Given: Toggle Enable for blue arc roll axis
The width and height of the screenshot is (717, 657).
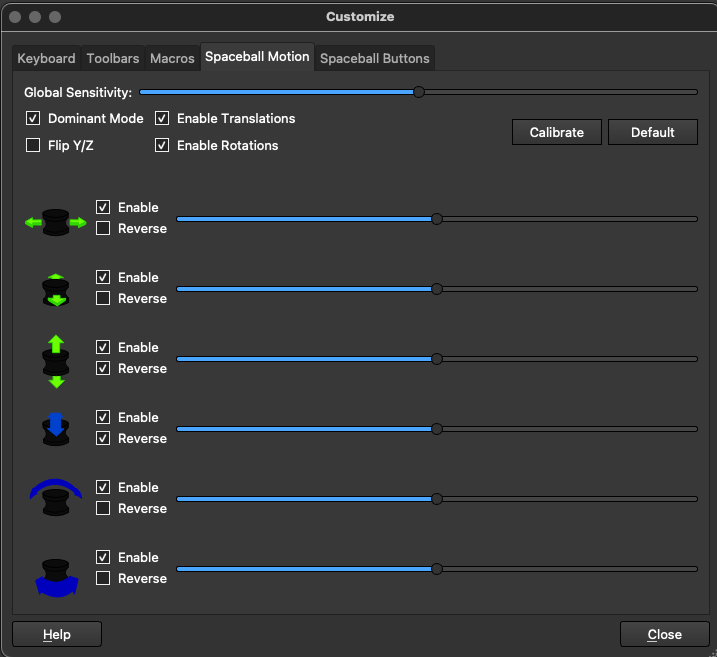Looking at the screenshot, I should tap(103, 487).
